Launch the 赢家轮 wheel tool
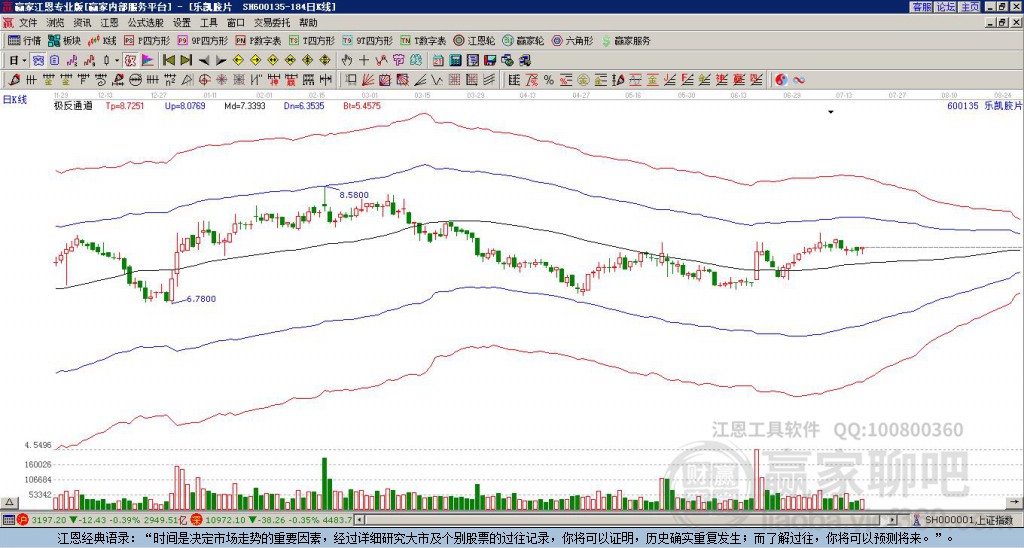This screenshot has width=1024, height=548. (x=523, y=40)
